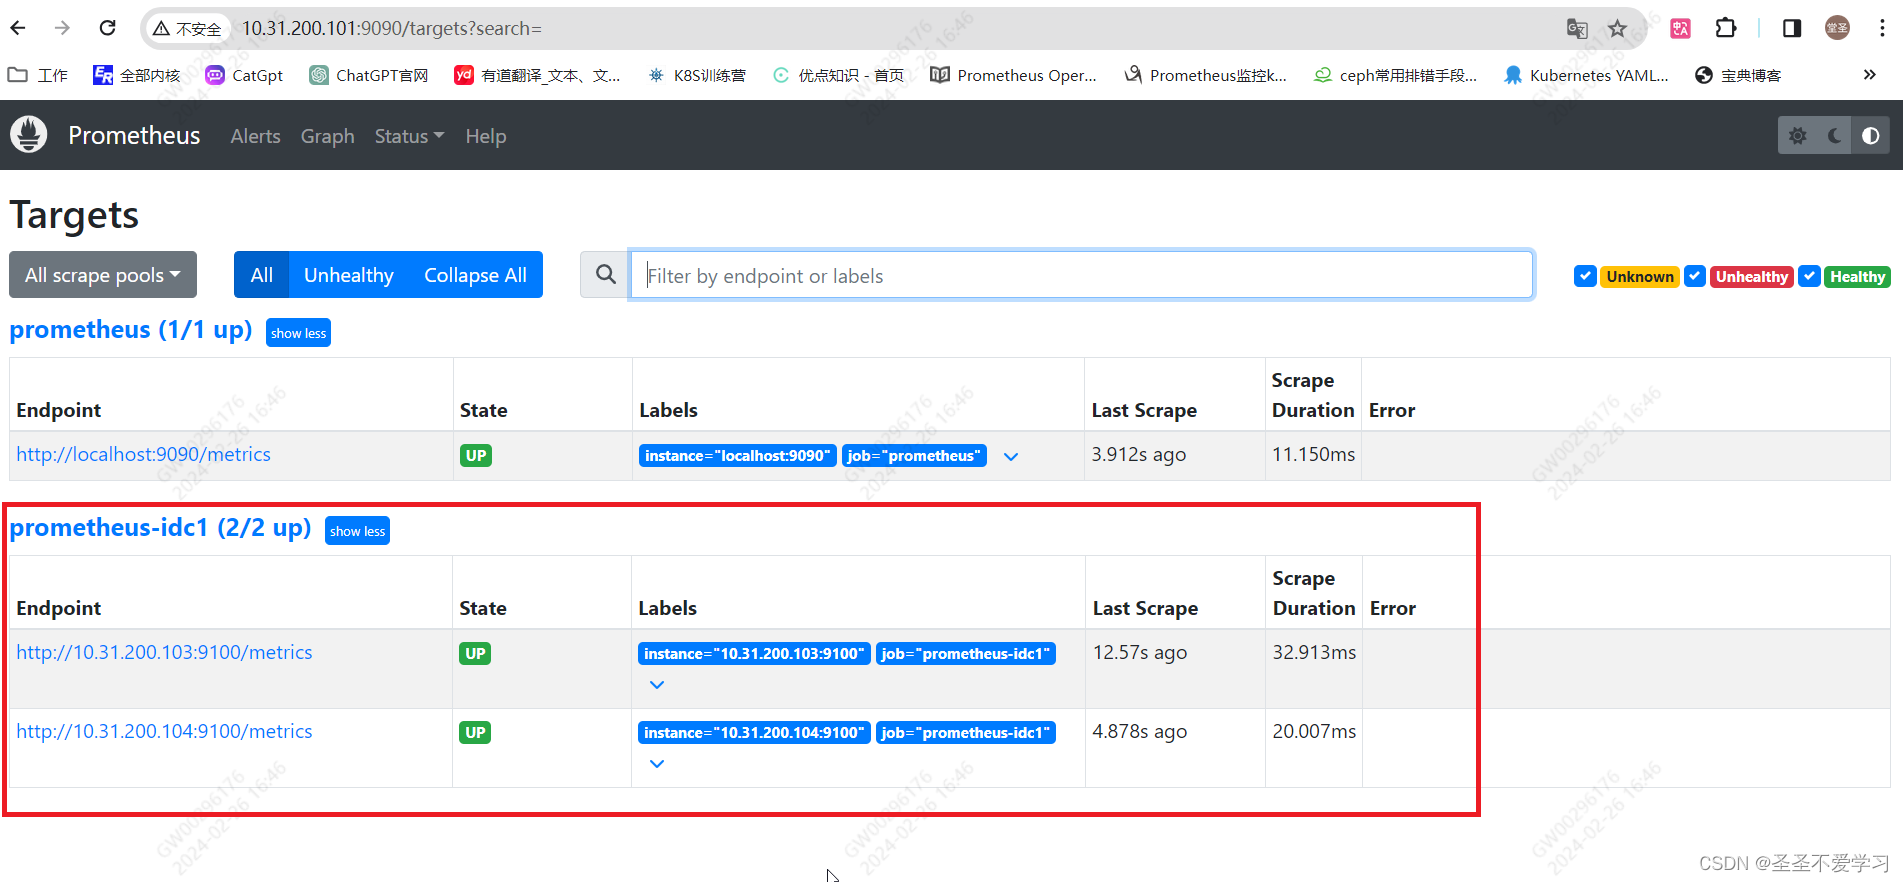Switch to dark theme moon icon
Image resolution: width=1903 pixels, height=882 pixels.
[1834, 136]
